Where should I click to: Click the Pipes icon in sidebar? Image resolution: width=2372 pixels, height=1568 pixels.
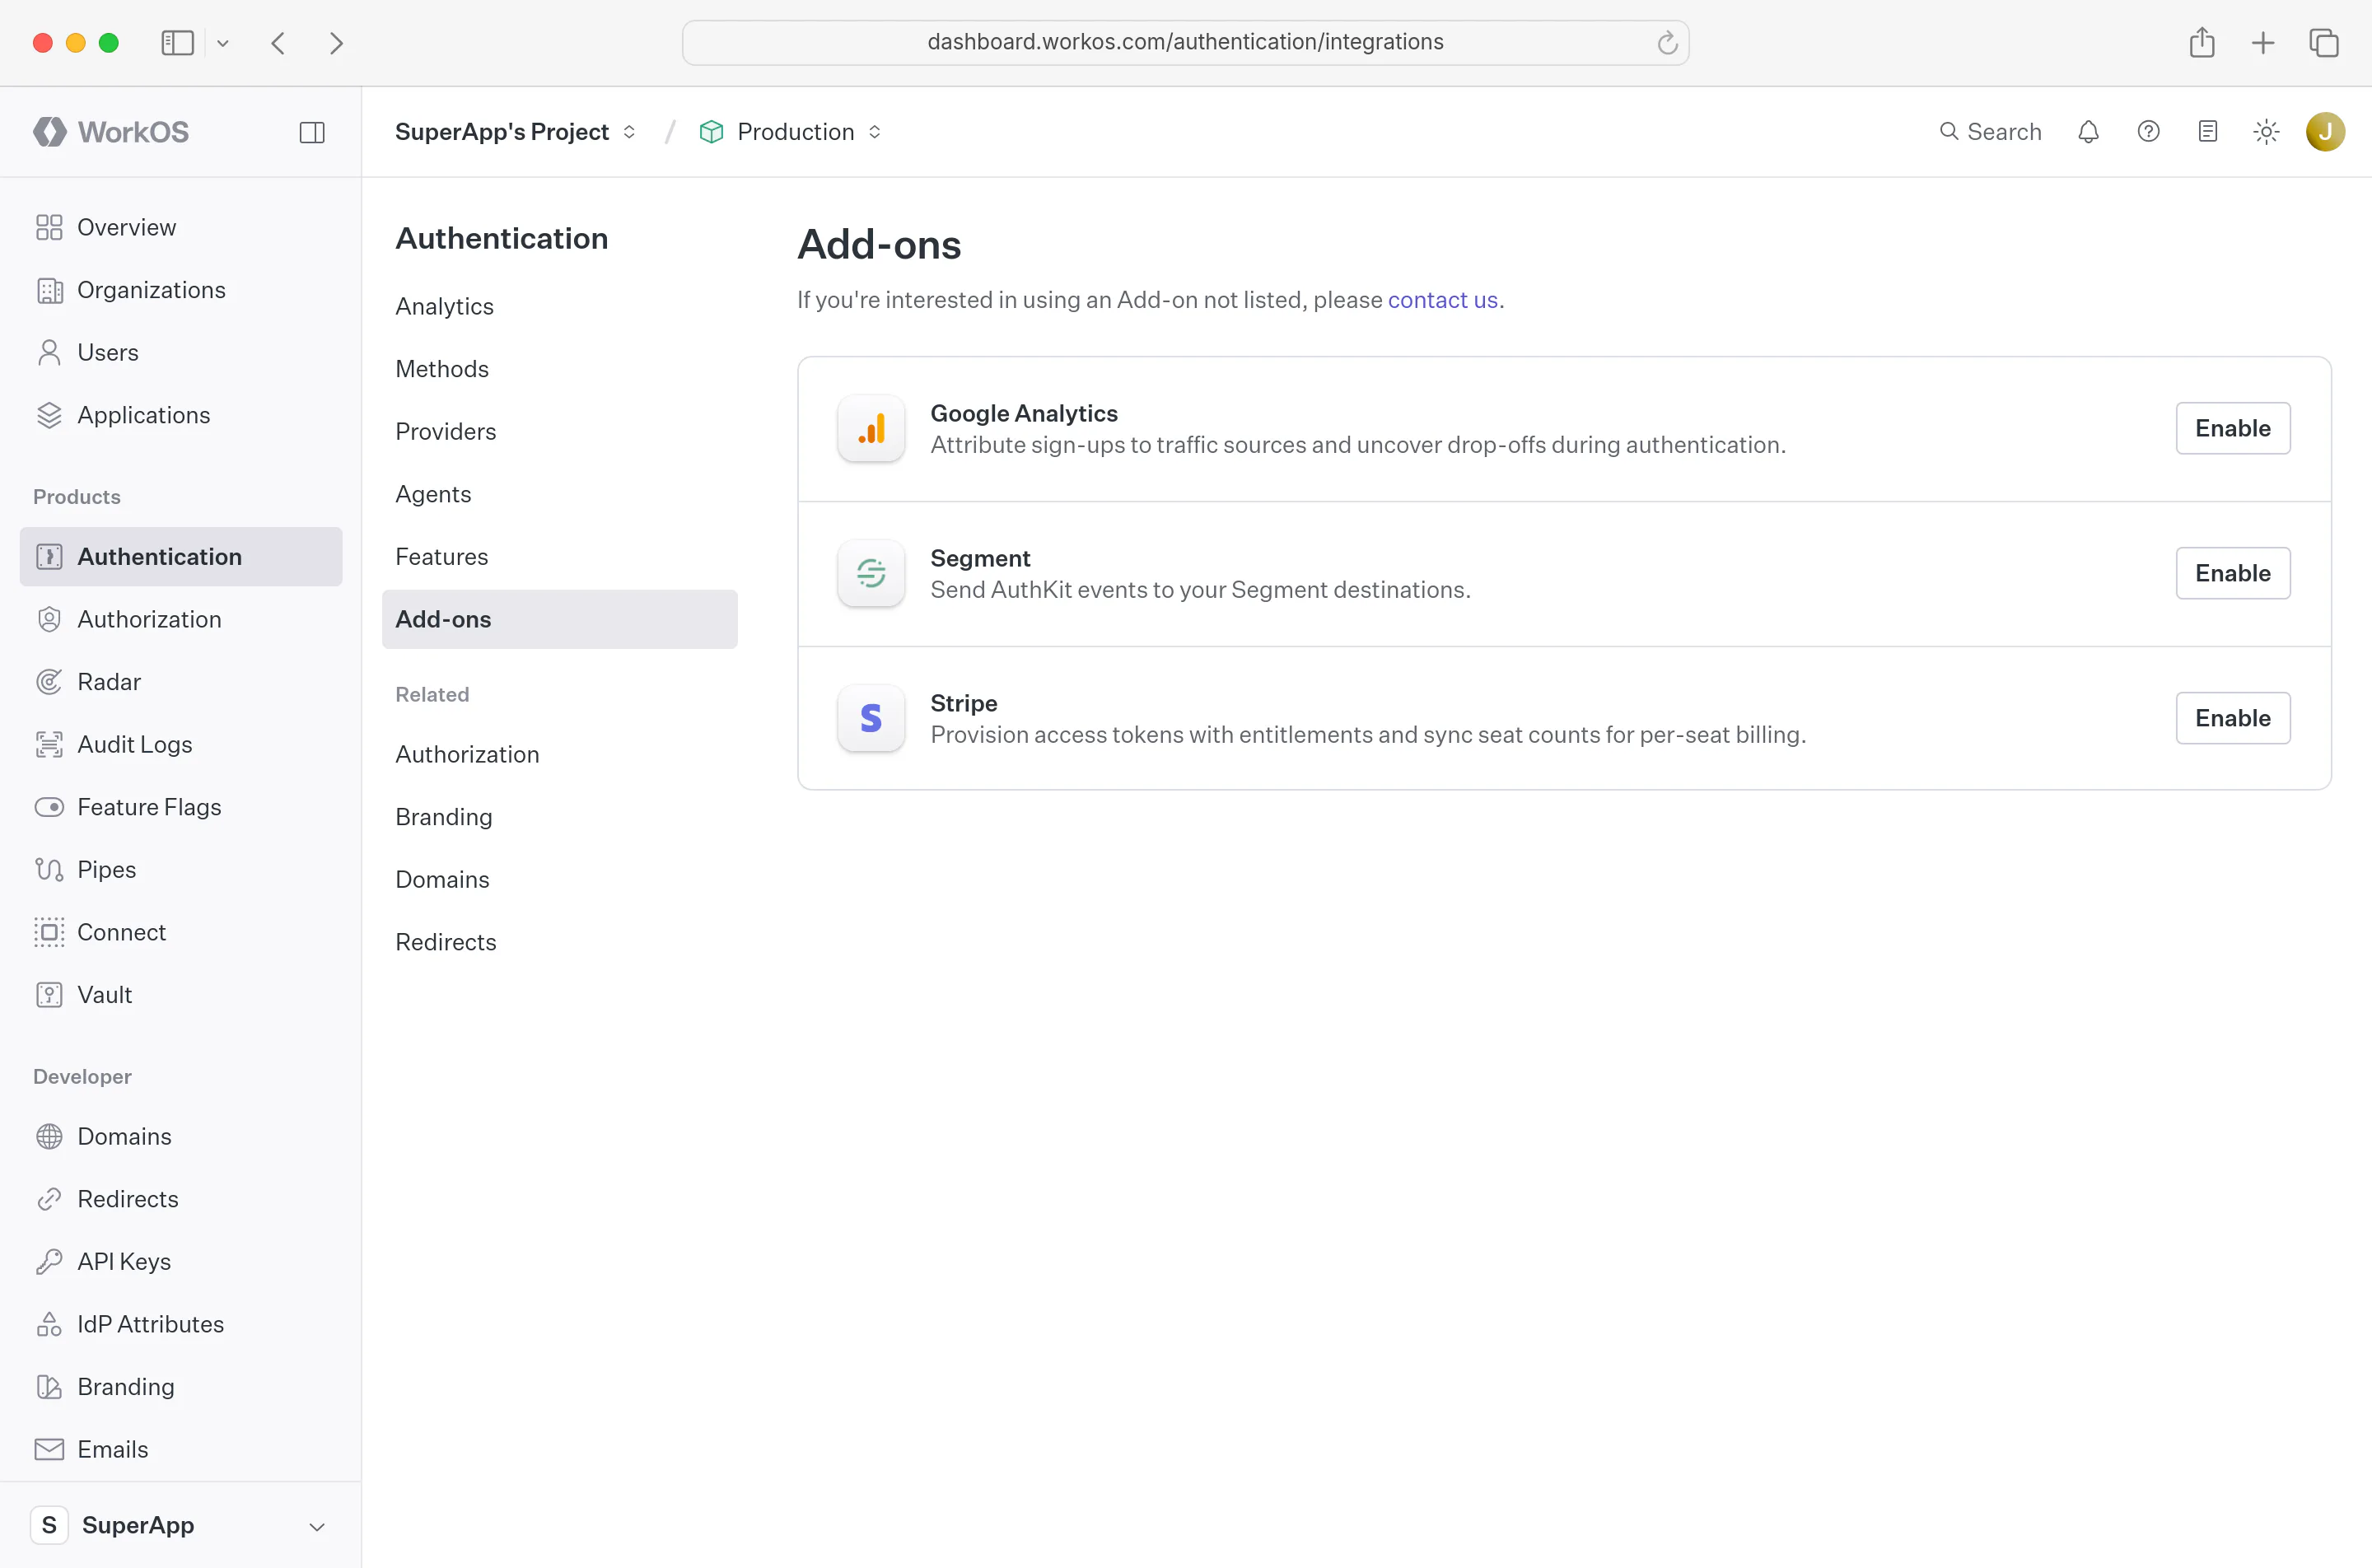(x=49, y=870)
